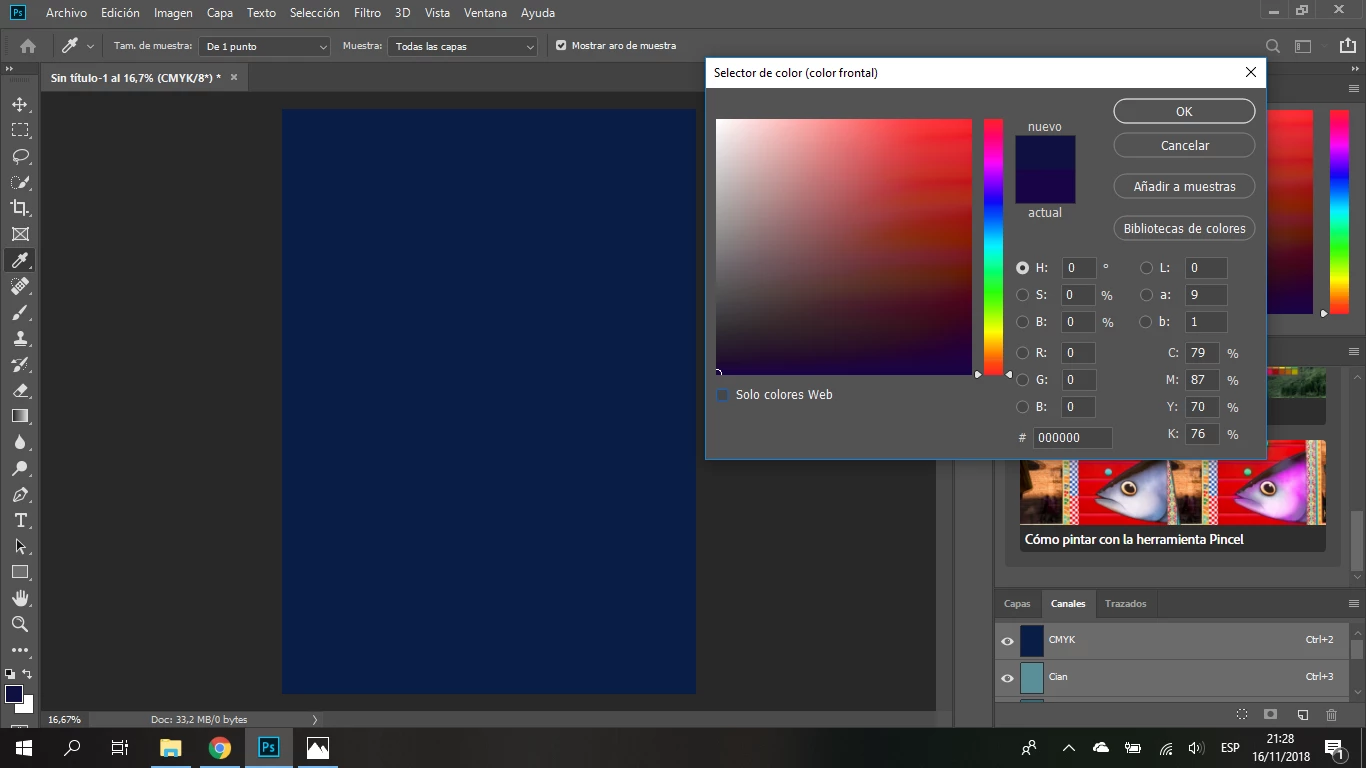
Task: Expand the toolbar double-arrow
Action: 10,69
